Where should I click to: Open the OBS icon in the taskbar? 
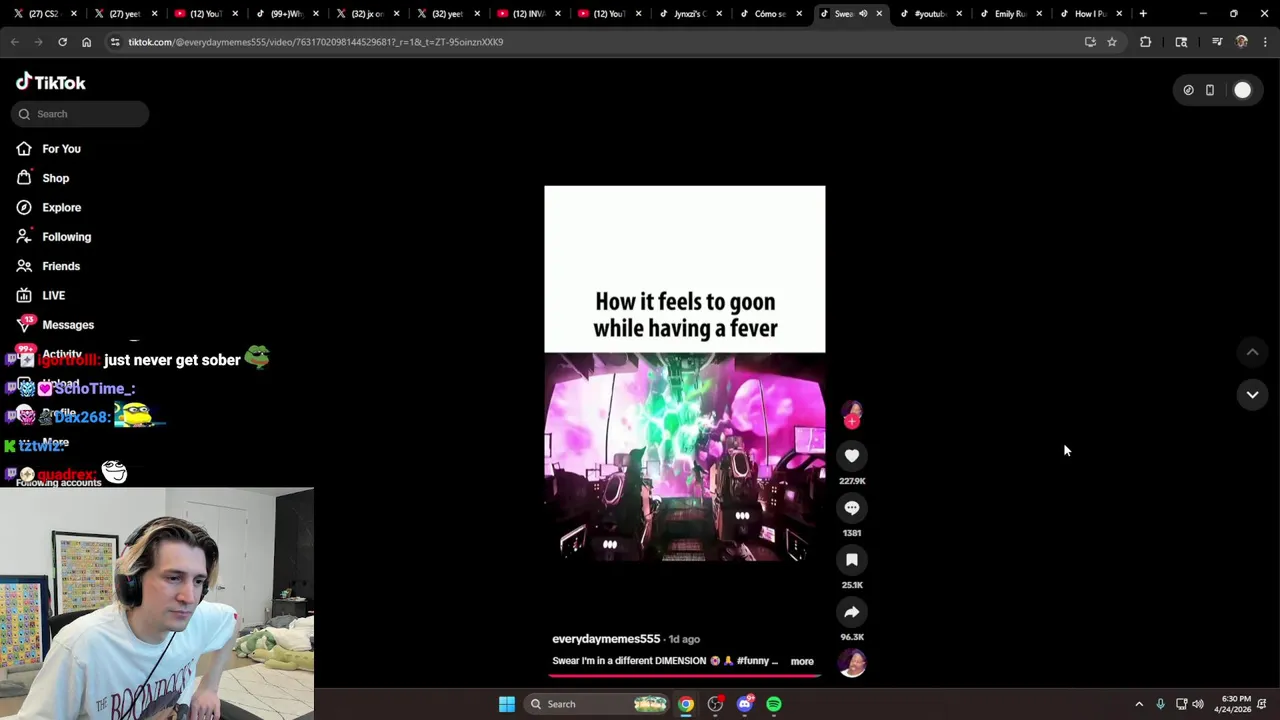[715, 704]
